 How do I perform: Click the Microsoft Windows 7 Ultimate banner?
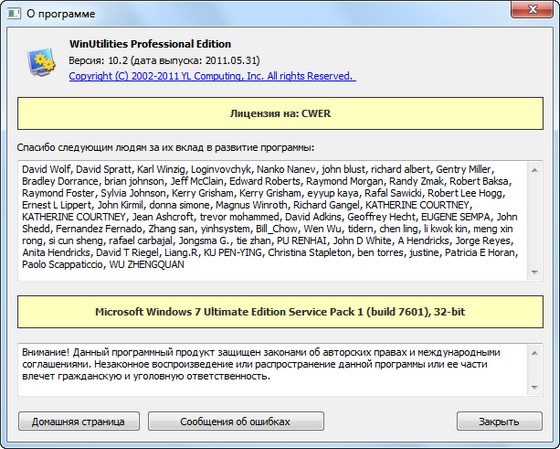[x=280, y=312]
